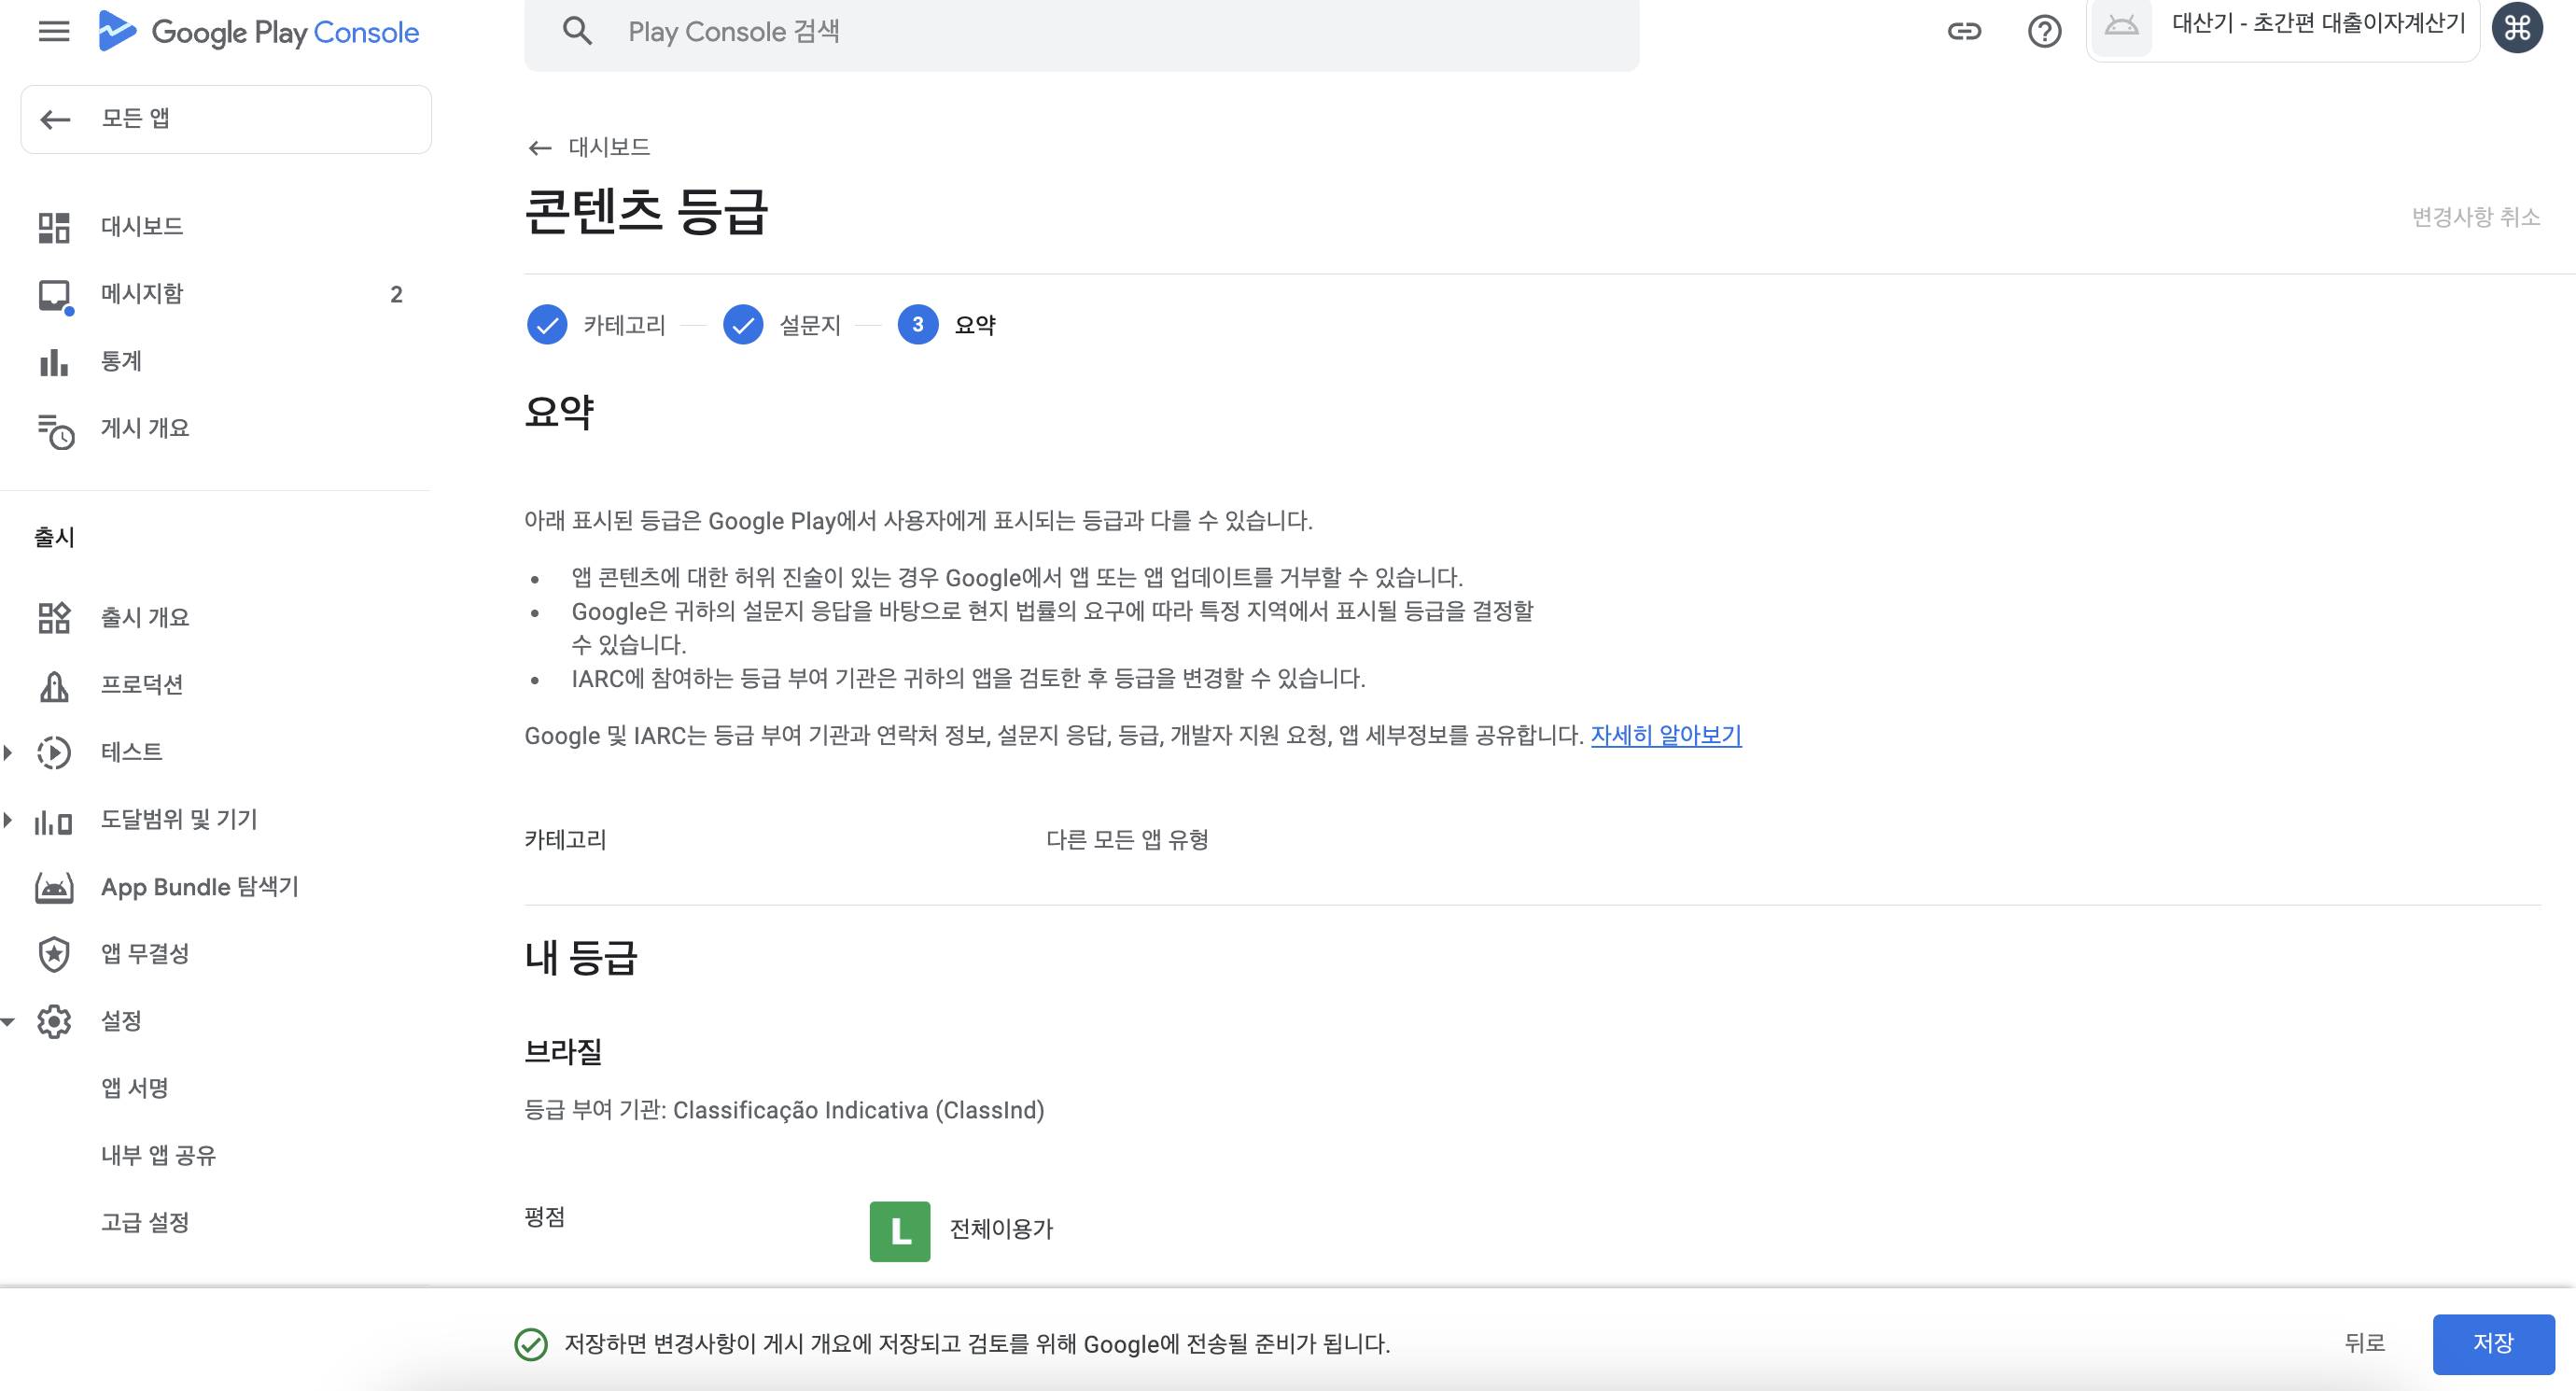Open 대시보드 from the sidebar
Screen dimensions: 2576x1391
pyautogui.click(x=141, y=226)
